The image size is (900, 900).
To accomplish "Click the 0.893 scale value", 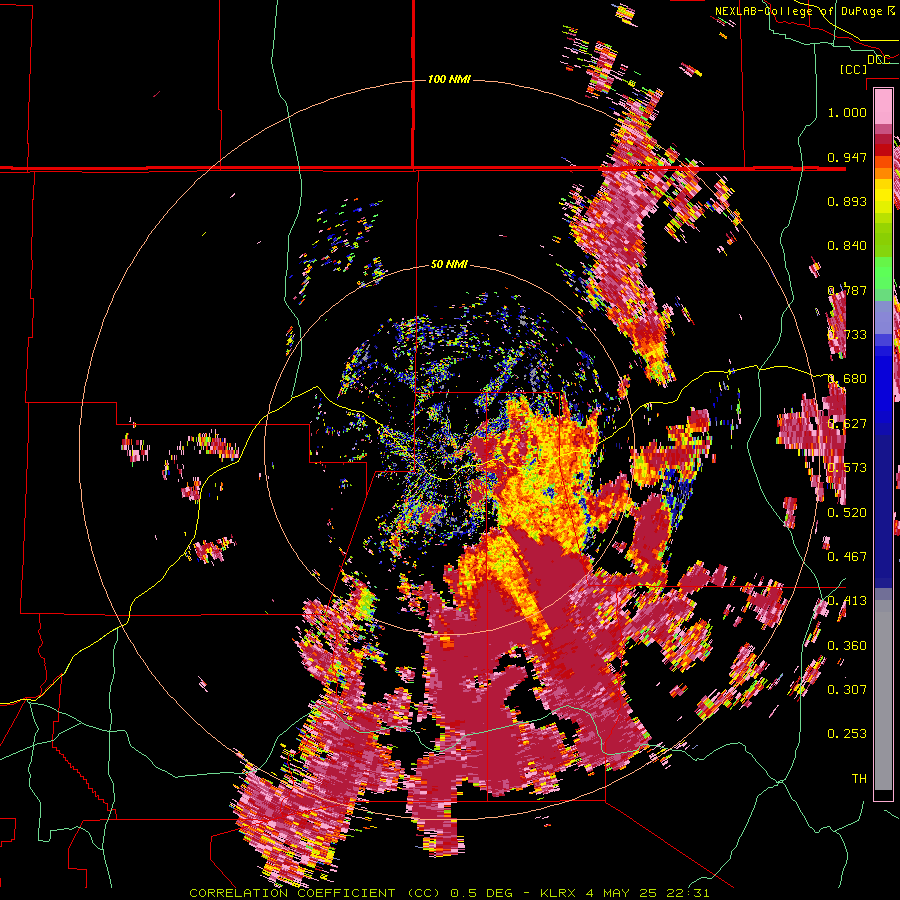I will point(847,201).
